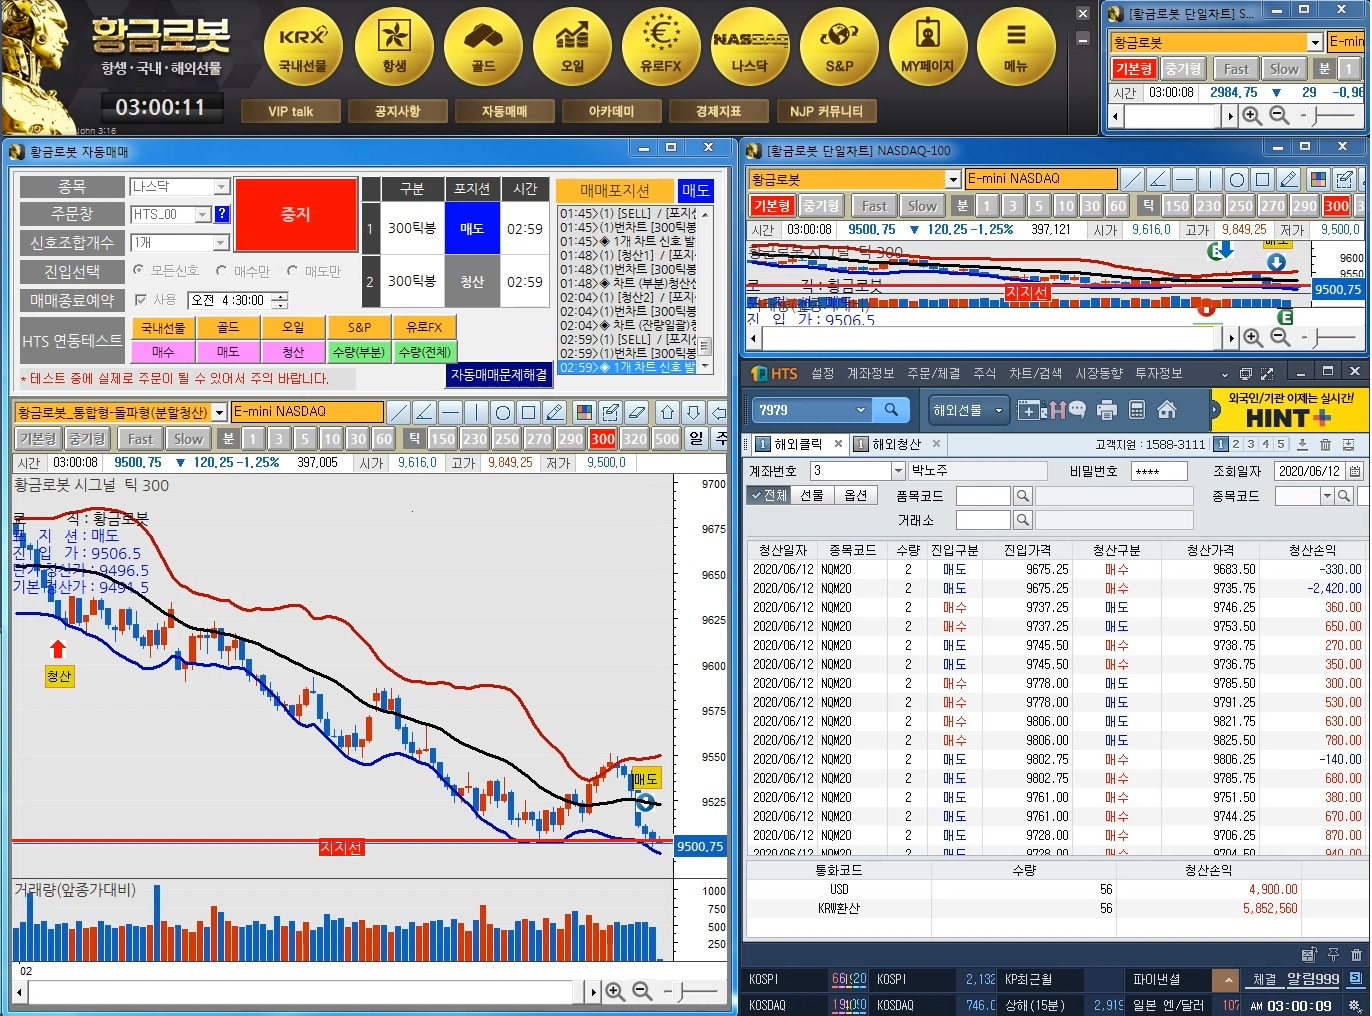Expand the 해외선물 dropdown in HTS toolbar
Screen dimensions: 1372x1016
pos(998,410)
